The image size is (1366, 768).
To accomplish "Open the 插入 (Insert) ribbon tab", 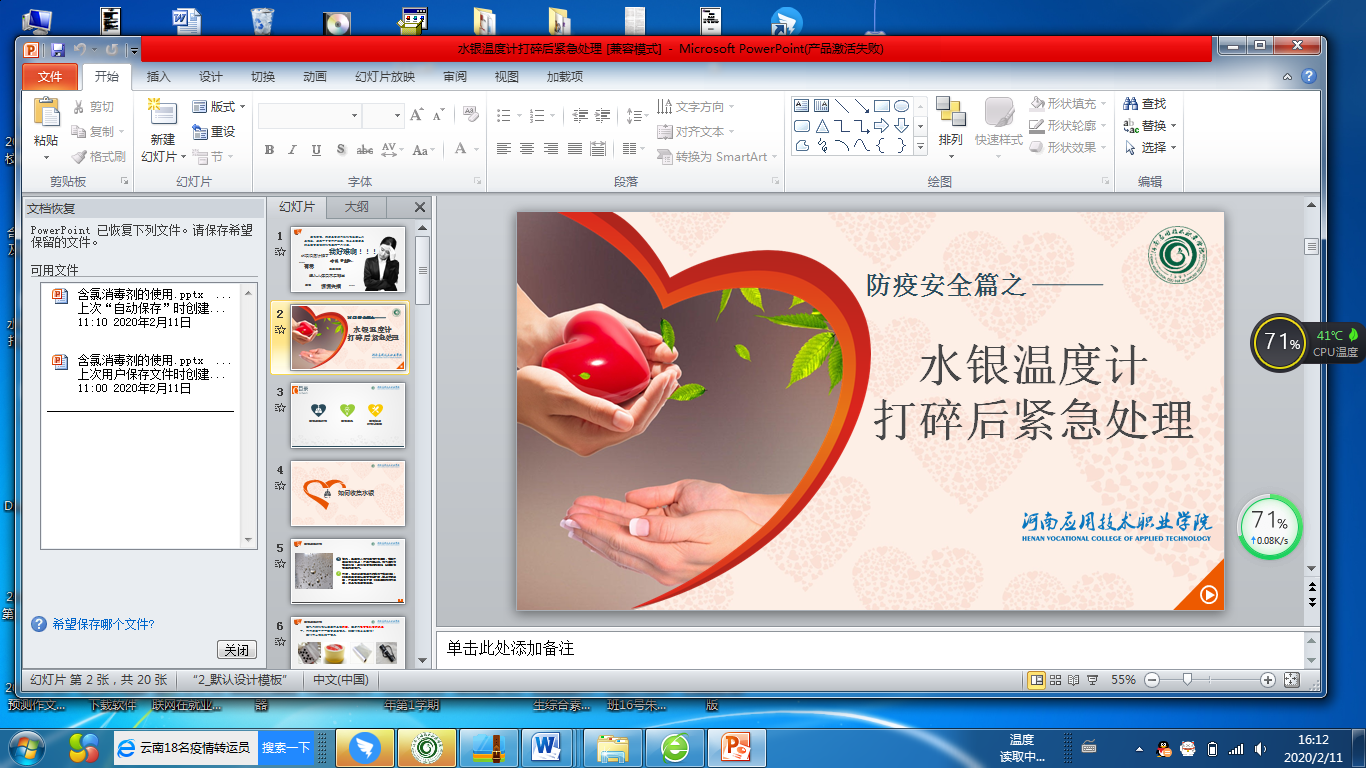I will coord(158,77).
